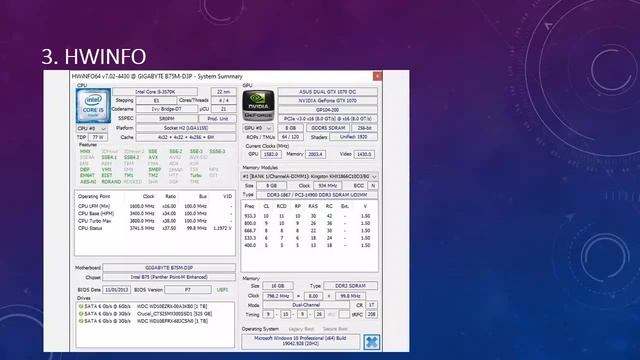640x360 pixels.
Task: Click the CPU LFM (Min) row
Action: [155, 206]
